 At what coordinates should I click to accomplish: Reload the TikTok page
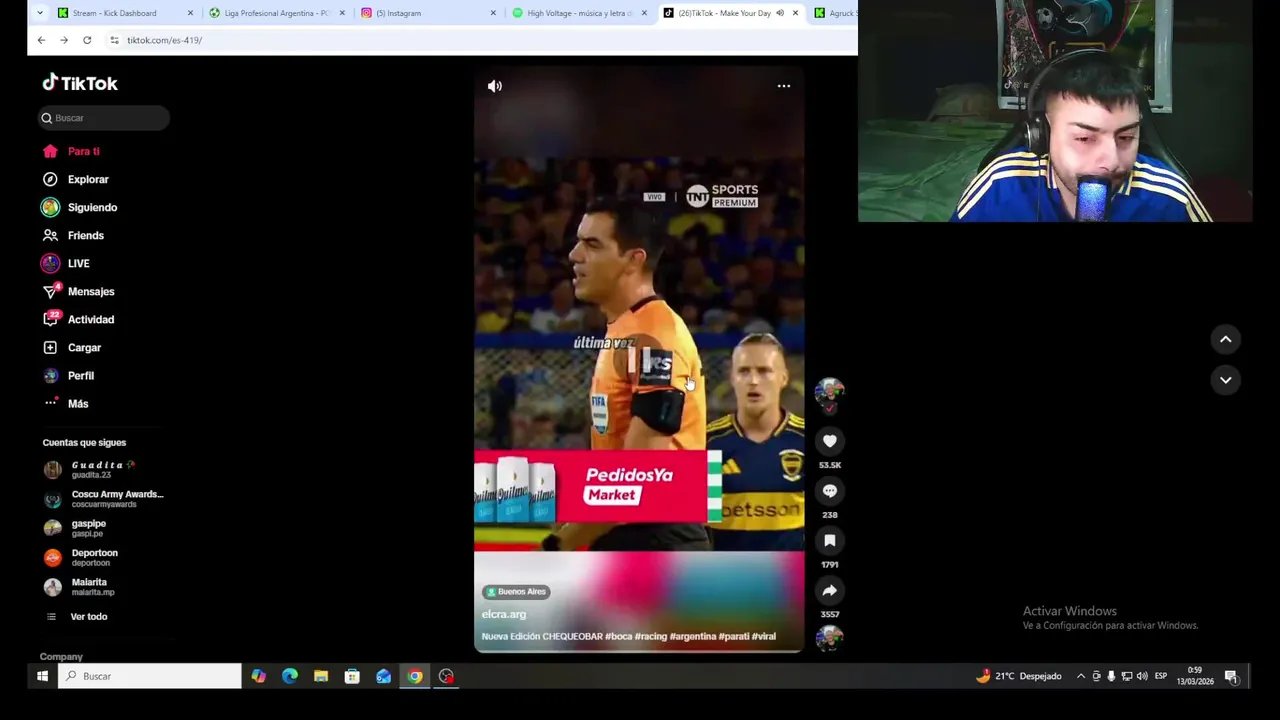pos(87,40)
